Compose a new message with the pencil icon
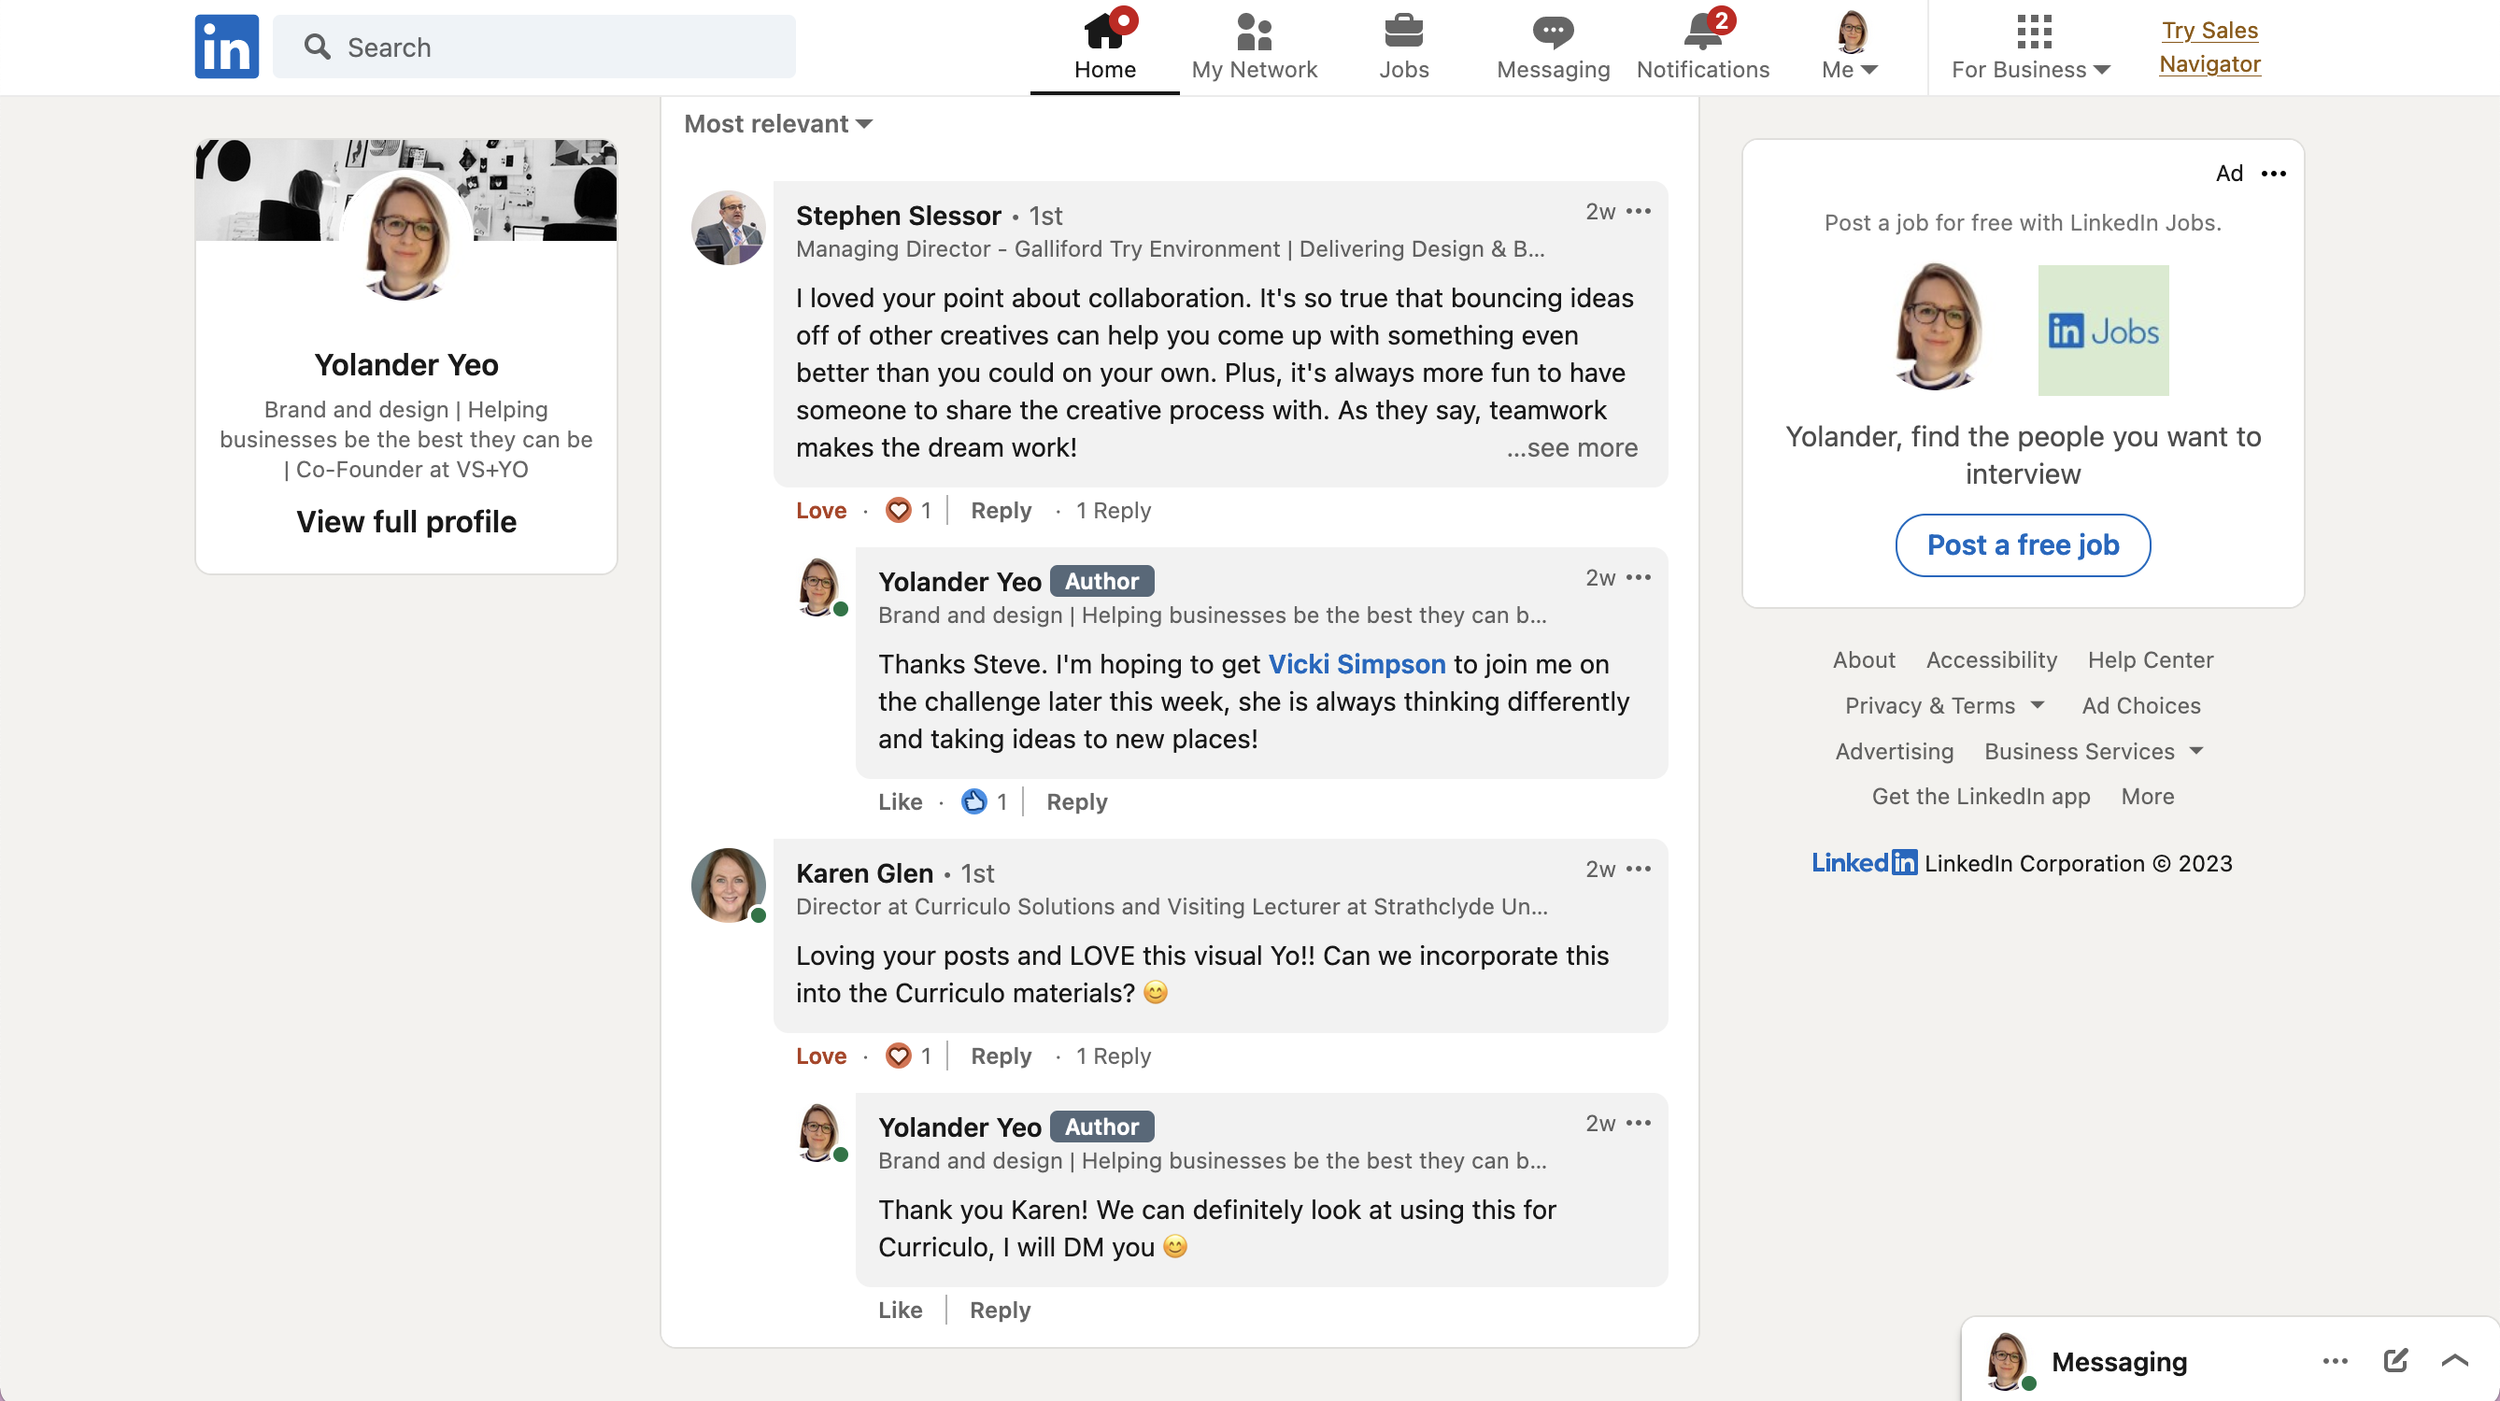The image size is (2500, 1401). click(x=2396, y=1360)
